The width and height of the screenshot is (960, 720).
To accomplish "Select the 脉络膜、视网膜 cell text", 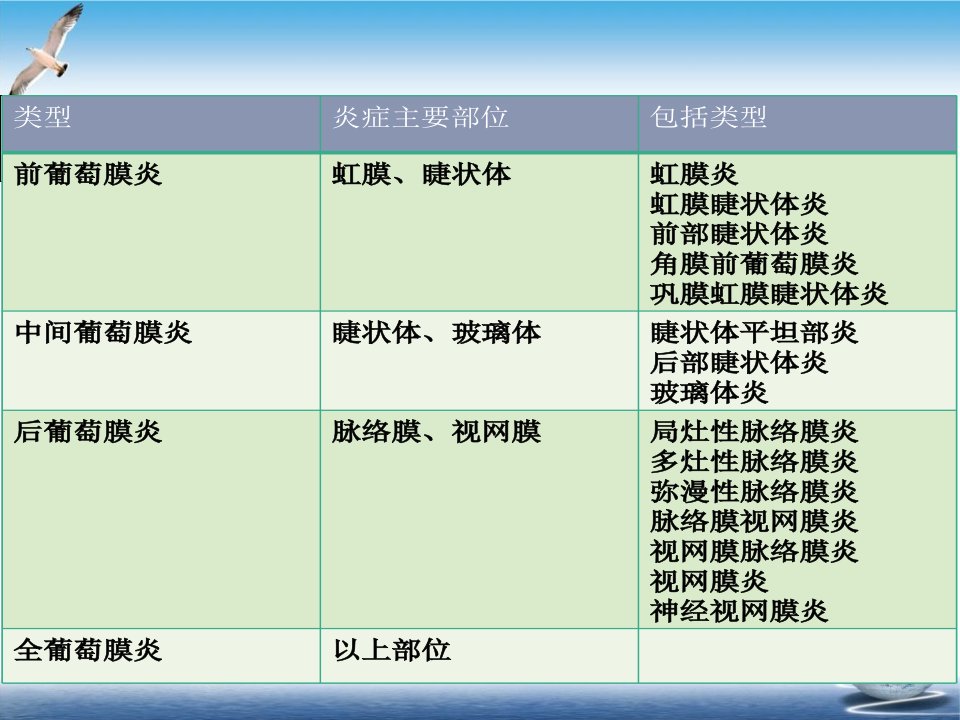I will click(x=437, y=431).
